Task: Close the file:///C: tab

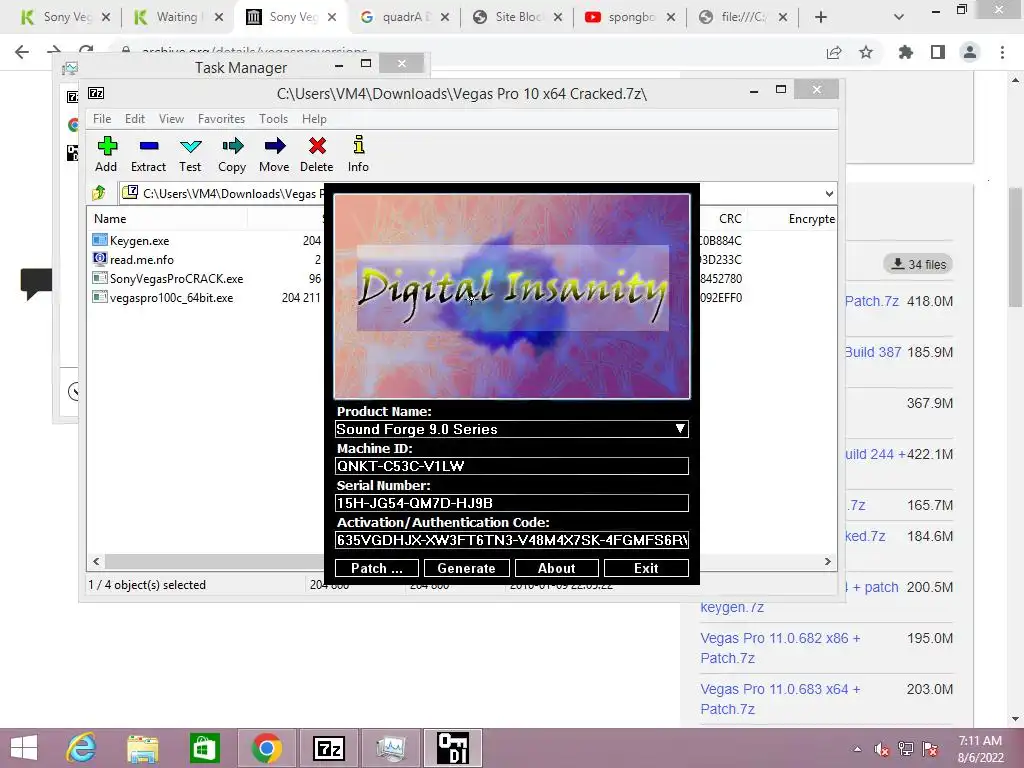Action: pyautogui.click(x=783, y=17)
